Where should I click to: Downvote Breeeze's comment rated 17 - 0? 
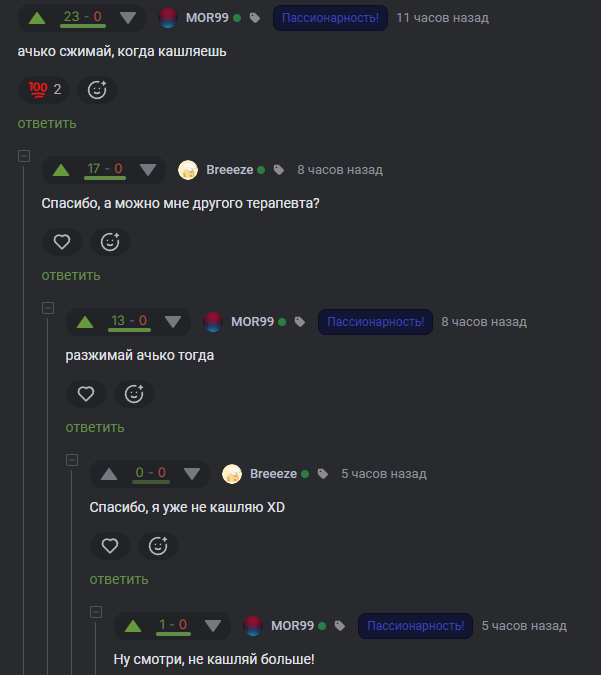[148, 170]
